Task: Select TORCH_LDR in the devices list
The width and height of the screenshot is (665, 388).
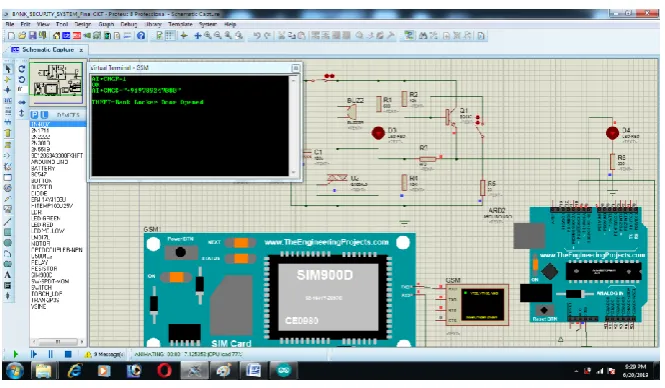Action: point(47,293)
